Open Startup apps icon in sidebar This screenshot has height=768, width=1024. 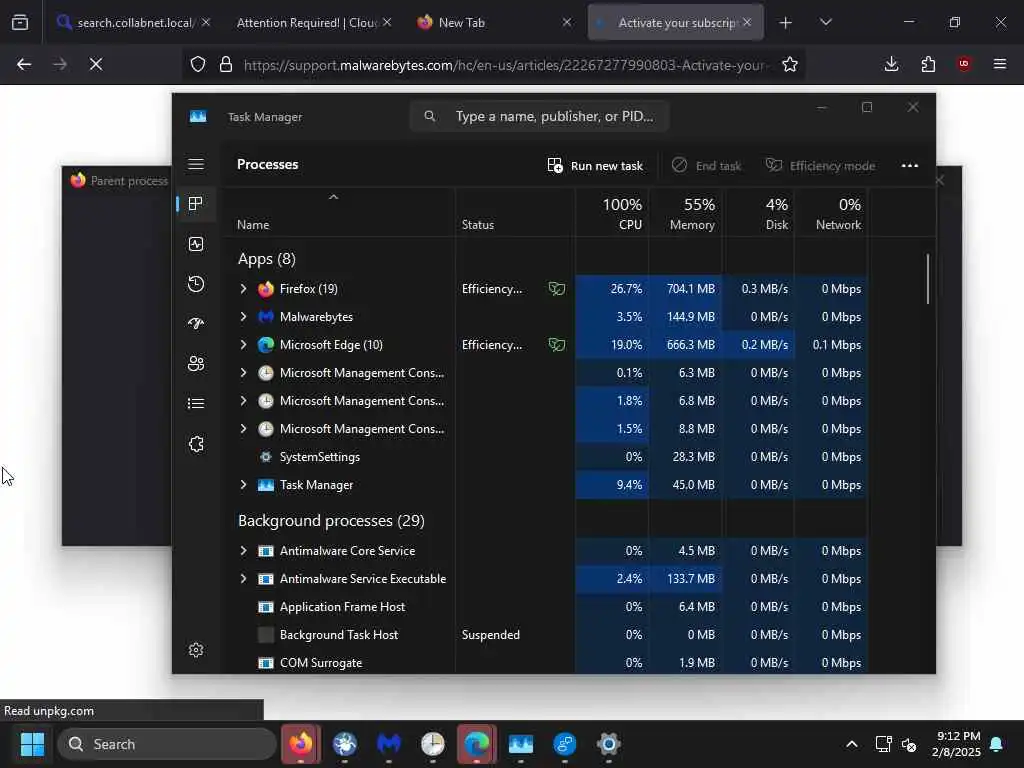click(x=196, y=323)
